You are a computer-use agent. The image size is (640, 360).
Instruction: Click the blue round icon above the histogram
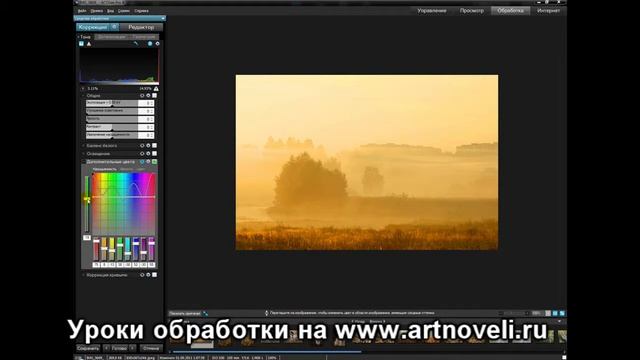coord(150,44)
